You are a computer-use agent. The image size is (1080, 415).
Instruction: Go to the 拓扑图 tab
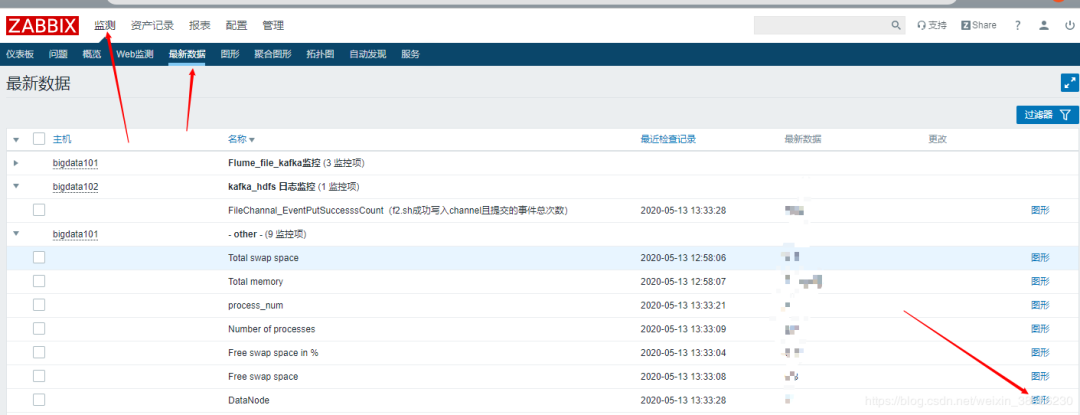(x=320, y=54)
